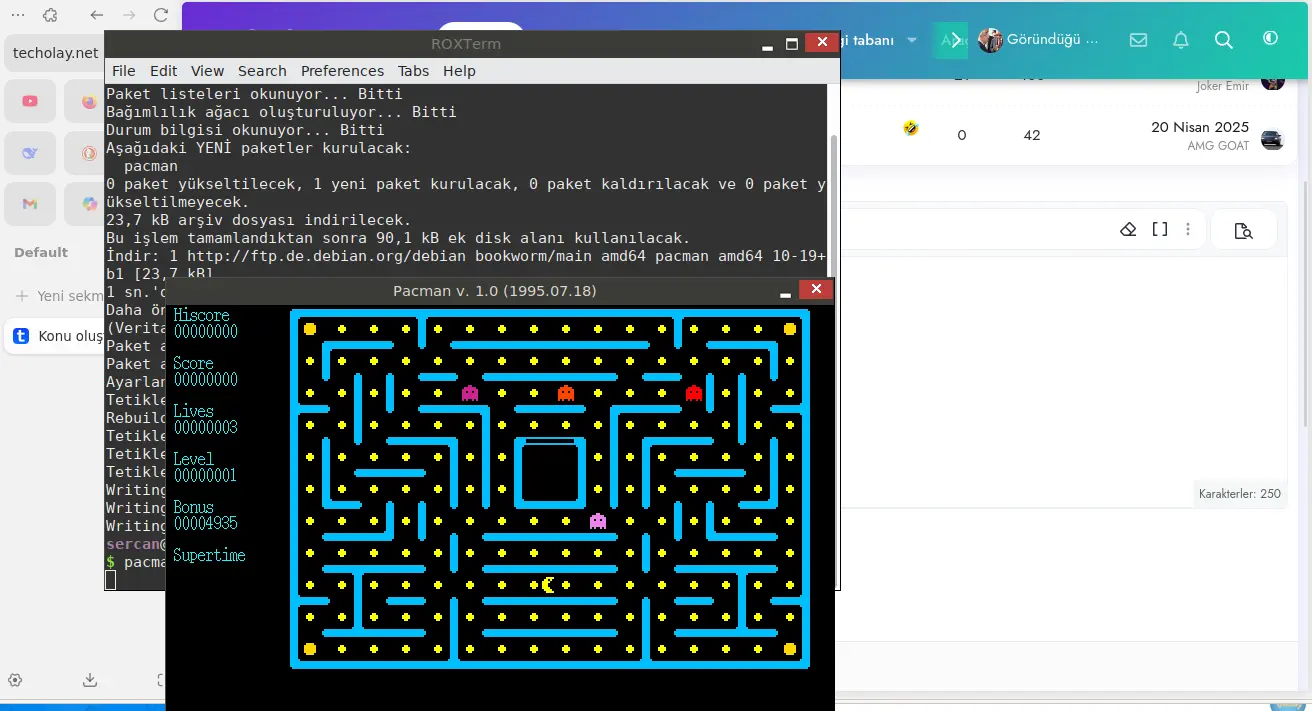Image resolution: width=1312 pixels, height=711 pixels.
Task: Click the terminal cursor block
Action: 111,580
